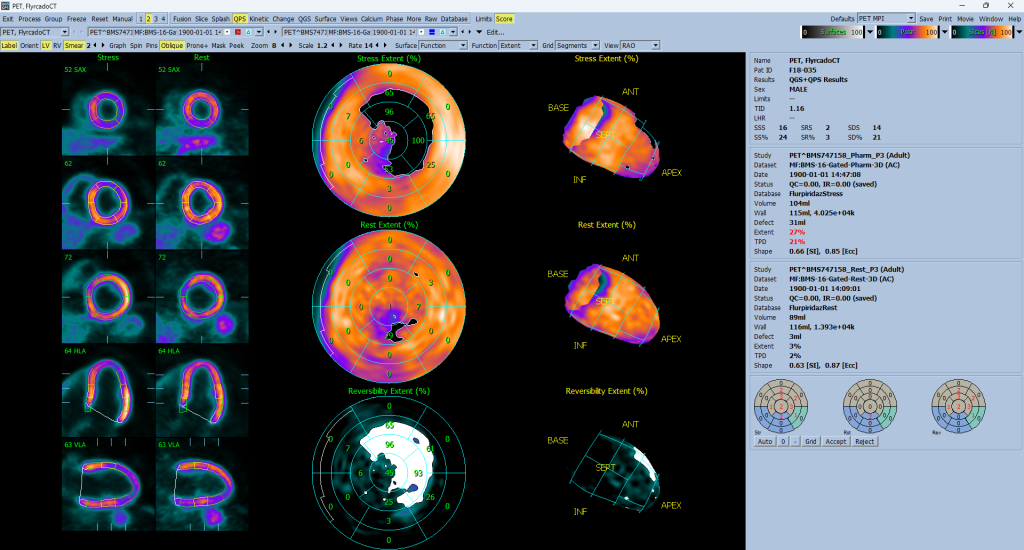Viewport: 1024px width, 550px height.
Task: Open the Polar color scale arrow menu
Action: coord(945,31)
